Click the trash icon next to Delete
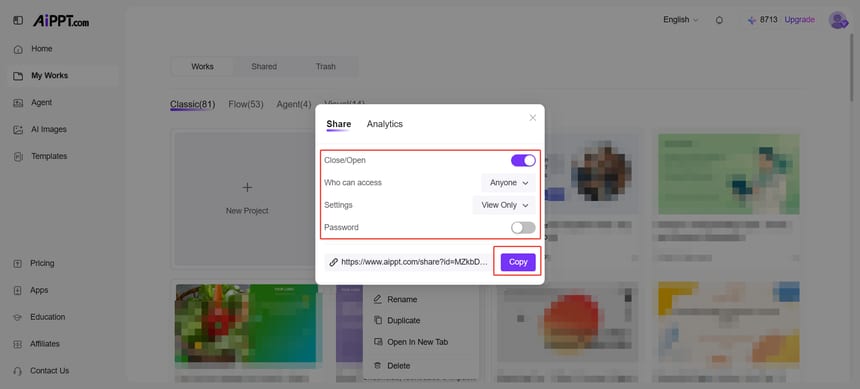 pos(377,365)
